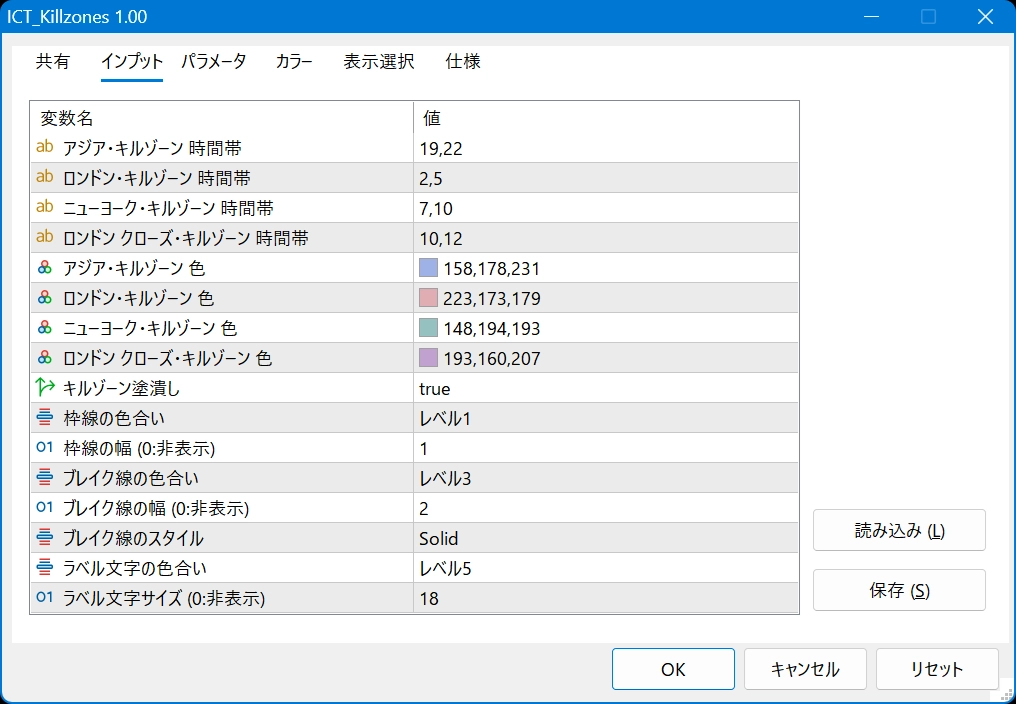Switch to the カラー tab
Viewport: 1016px width, 704px height.
pyautogui.click(x=294, y=62)
